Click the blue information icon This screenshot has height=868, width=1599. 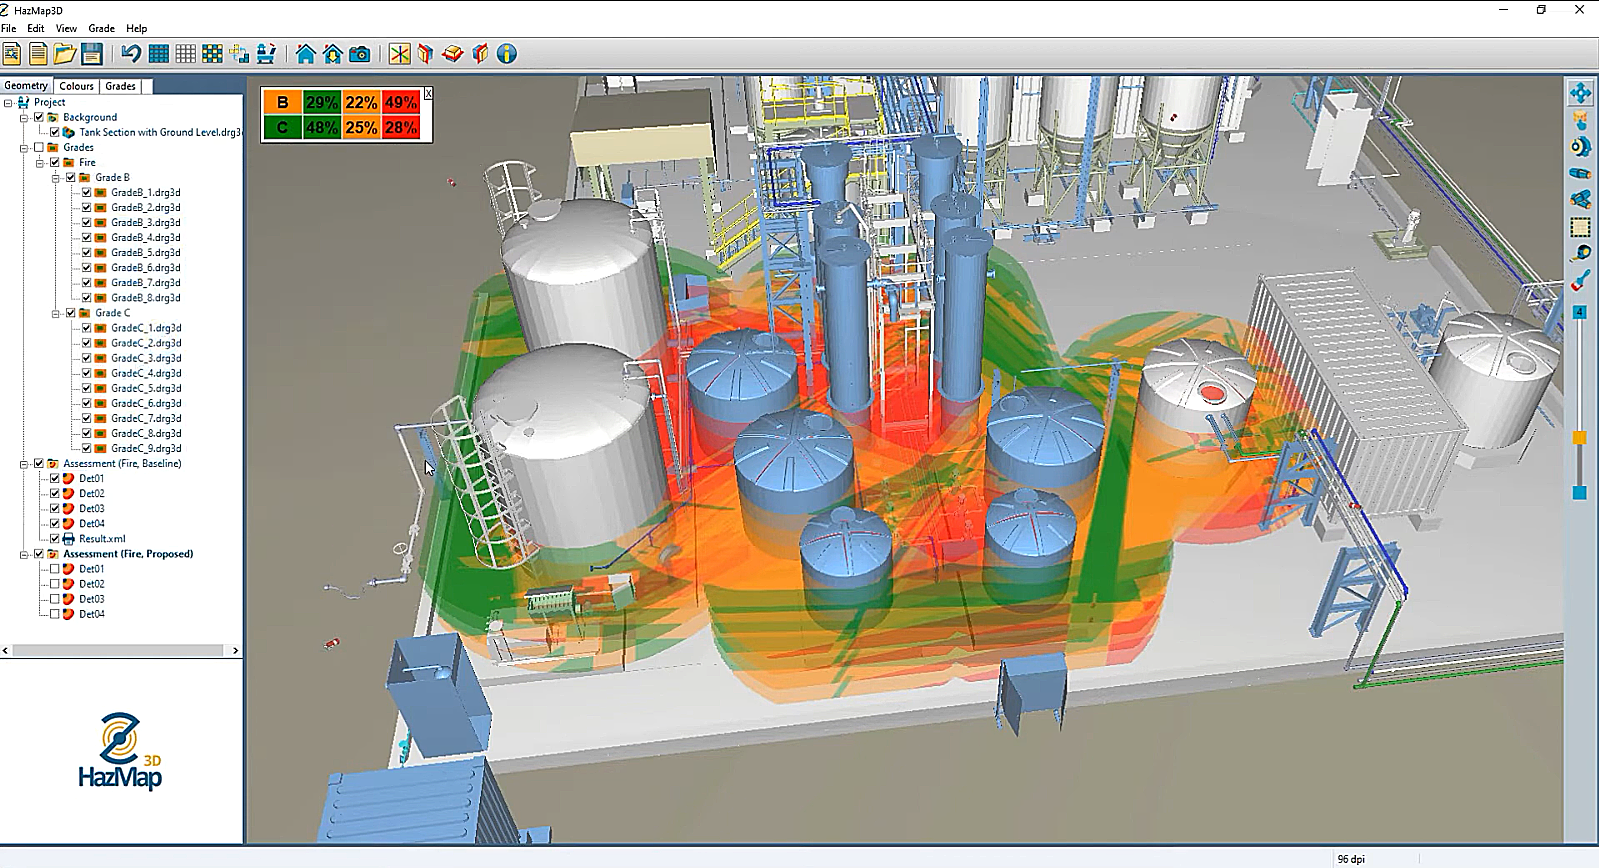click(507, 54)
